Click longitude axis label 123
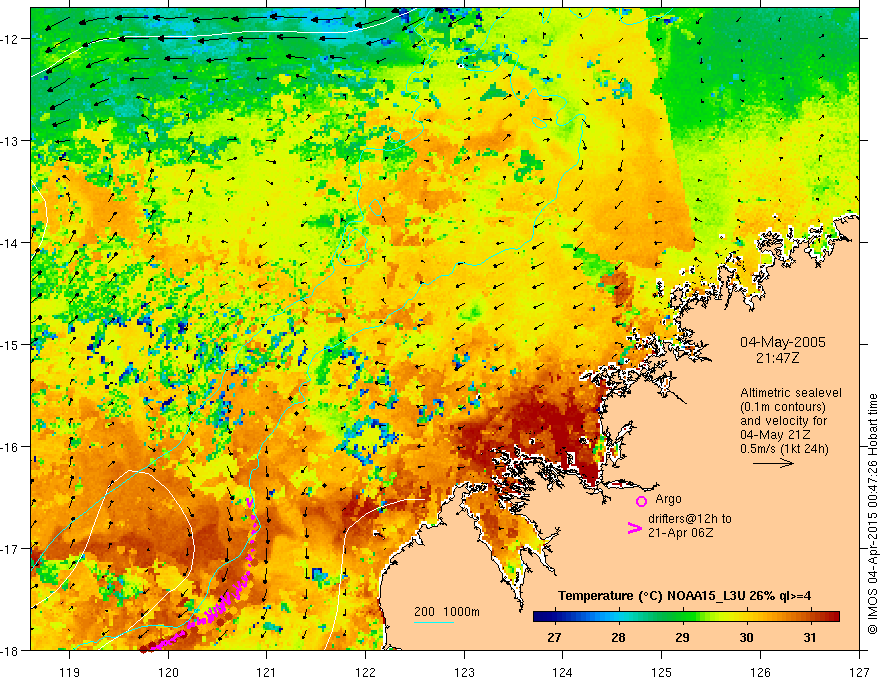 [464, 672]
